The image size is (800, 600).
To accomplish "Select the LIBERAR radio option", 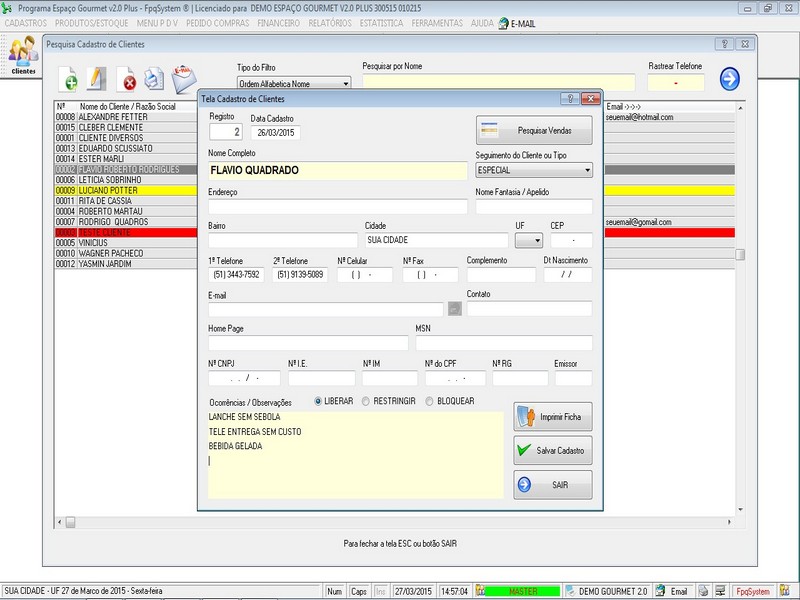I will [319, 401].
